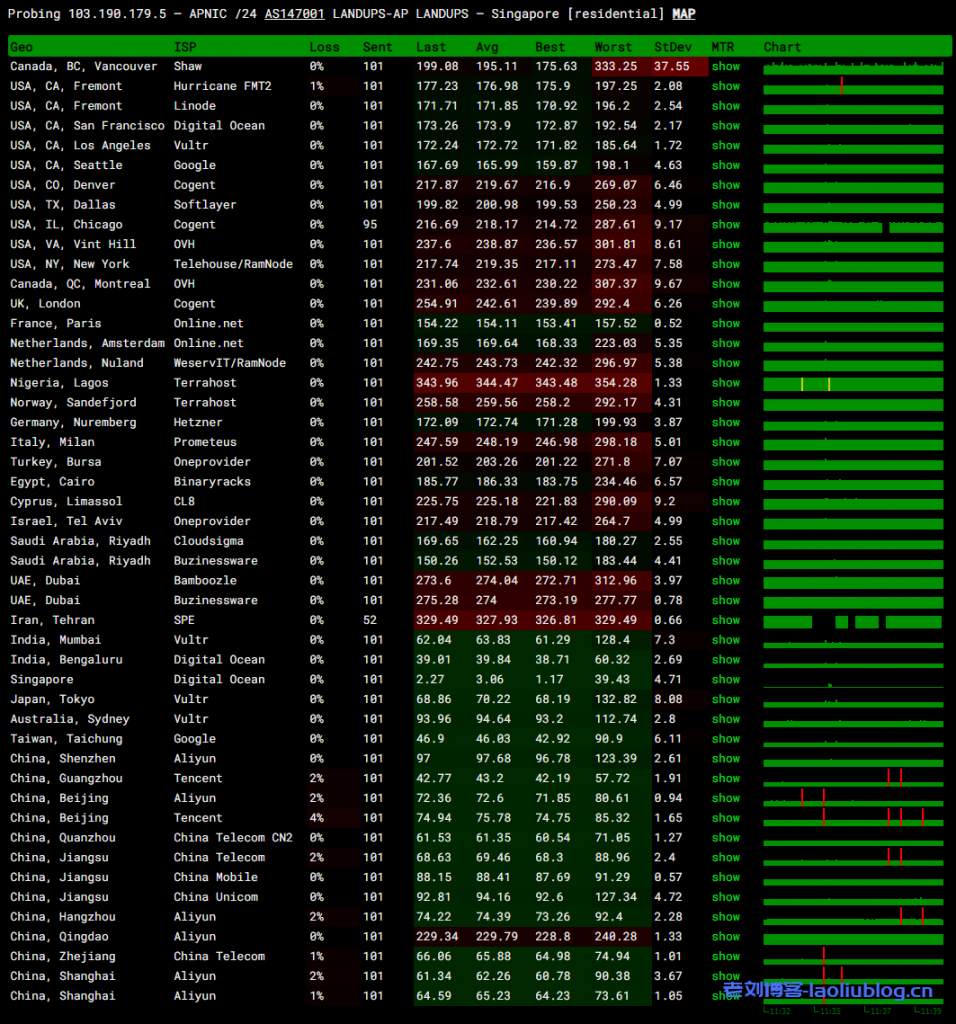The image size is (956, 1024).
Task: Click the StDev column header
Action: 671,47
